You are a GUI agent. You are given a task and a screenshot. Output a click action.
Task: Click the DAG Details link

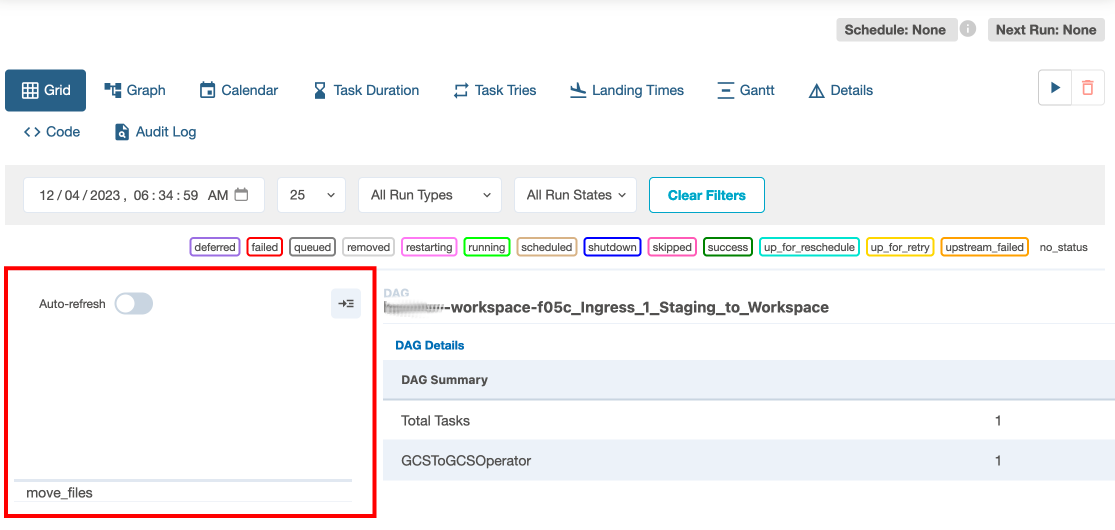pos(430,345)
